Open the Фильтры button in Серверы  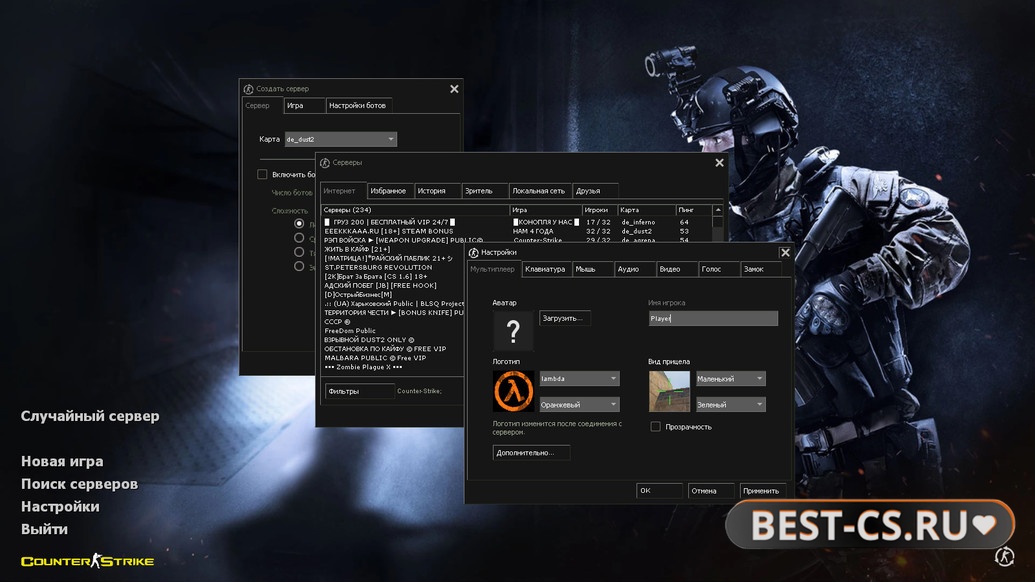click(x=359, y=391)
